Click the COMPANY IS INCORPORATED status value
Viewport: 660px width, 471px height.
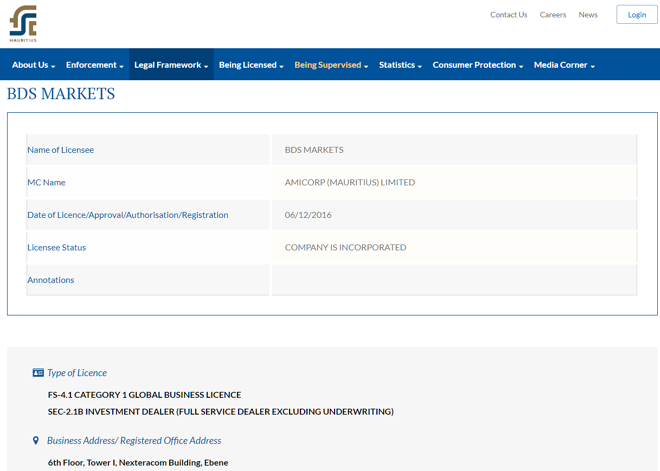(x=346, y=247)
